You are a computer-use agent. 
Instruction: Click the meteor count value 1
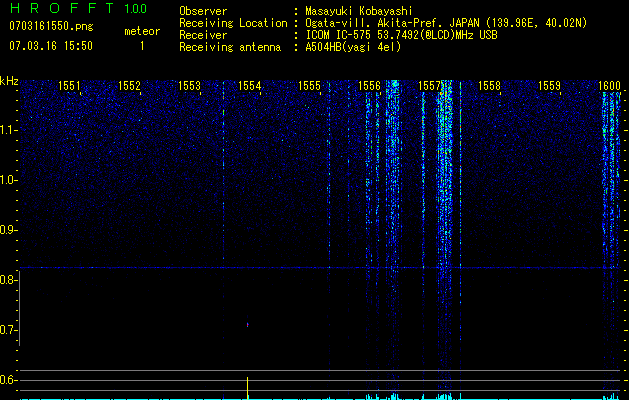coord(142,46)
